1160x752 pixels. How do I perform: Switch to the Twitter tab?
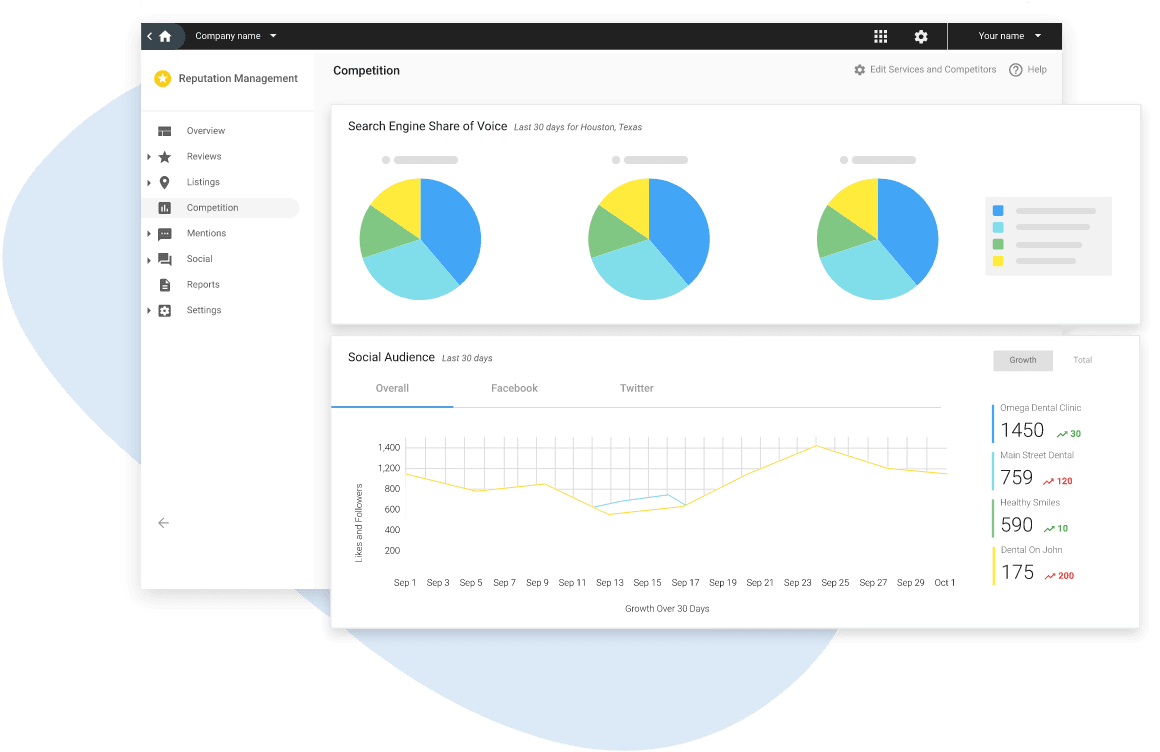(x=636, y=388)
